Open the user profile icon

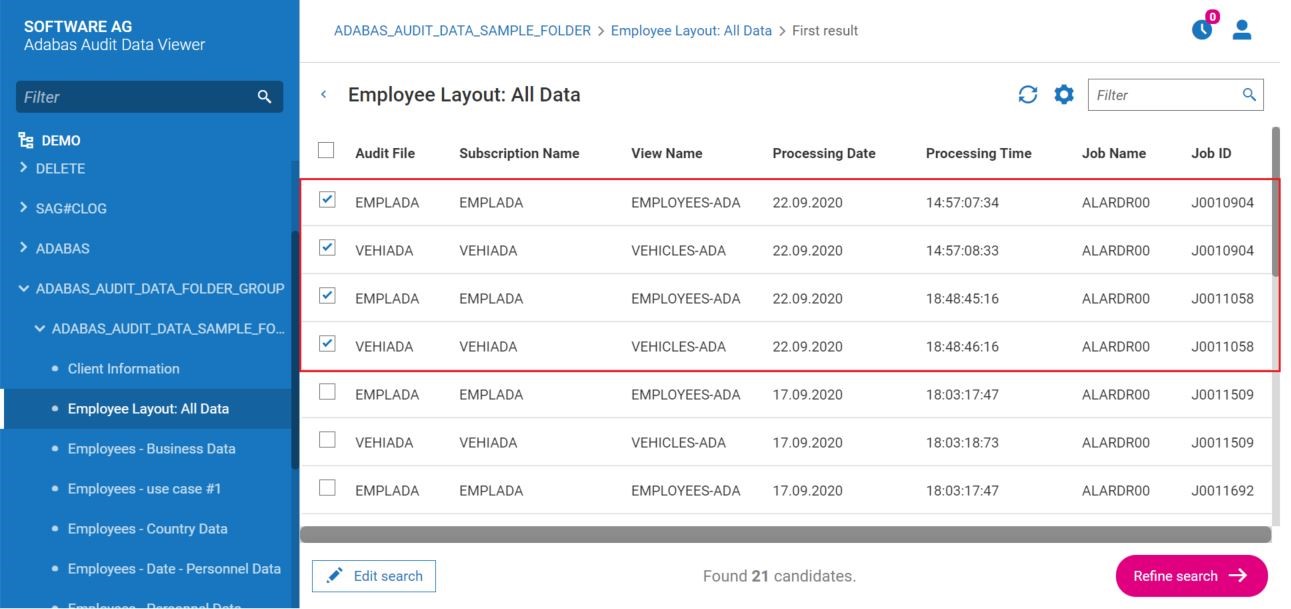(1242, 30)
